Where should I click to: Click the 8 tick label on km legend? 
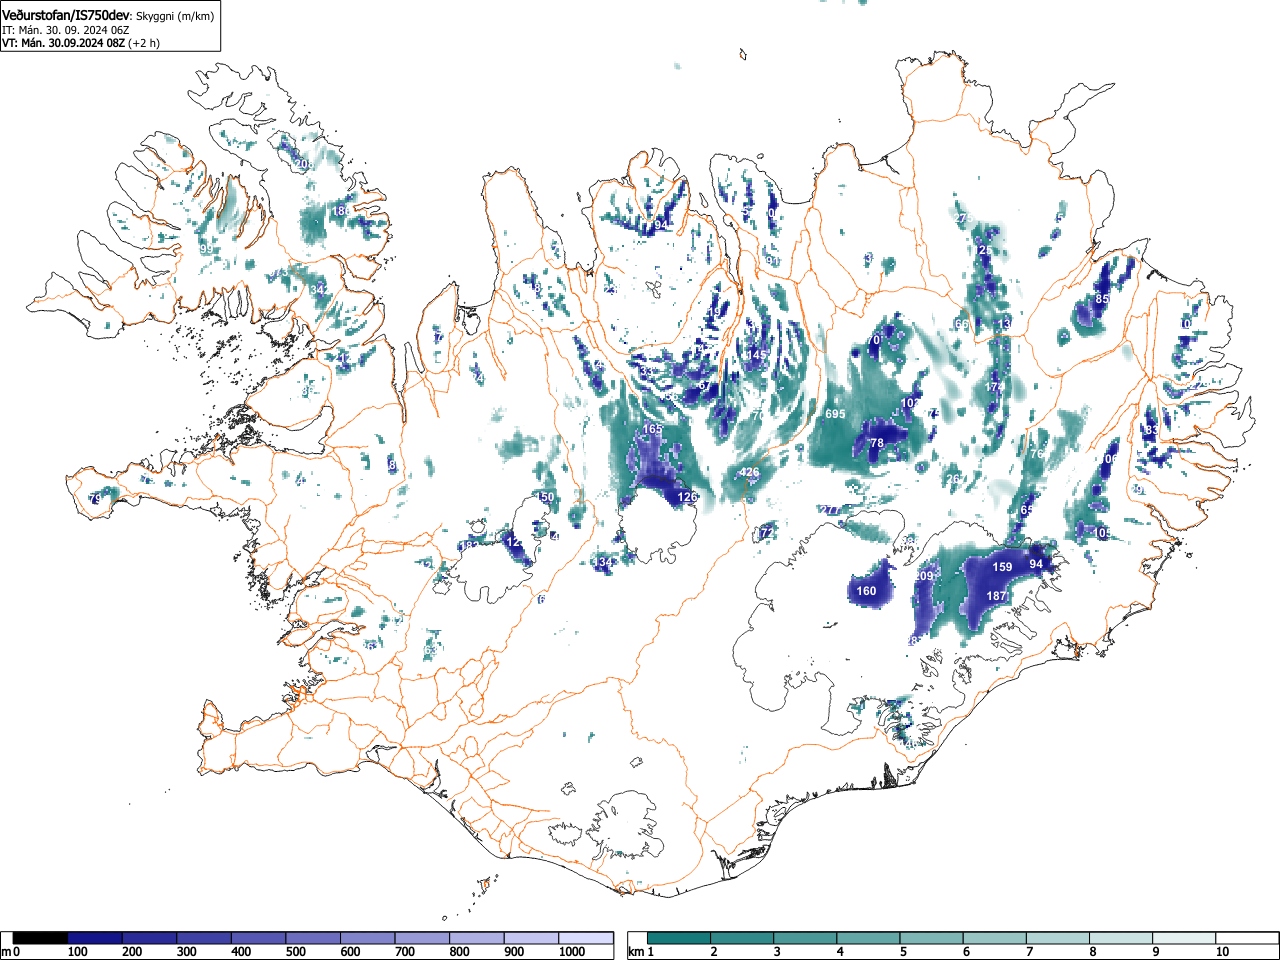click(x=1091, y=952)
